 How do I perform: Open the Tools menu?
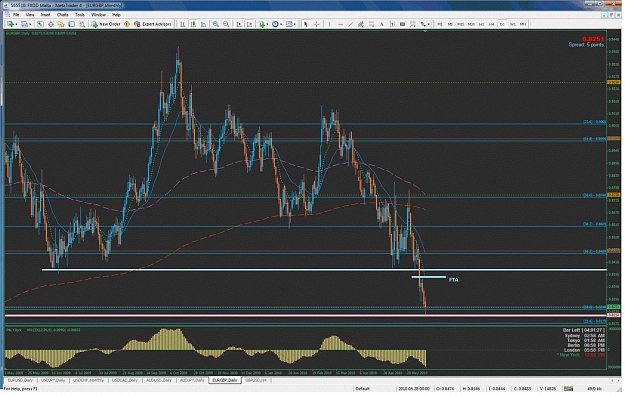80,15
